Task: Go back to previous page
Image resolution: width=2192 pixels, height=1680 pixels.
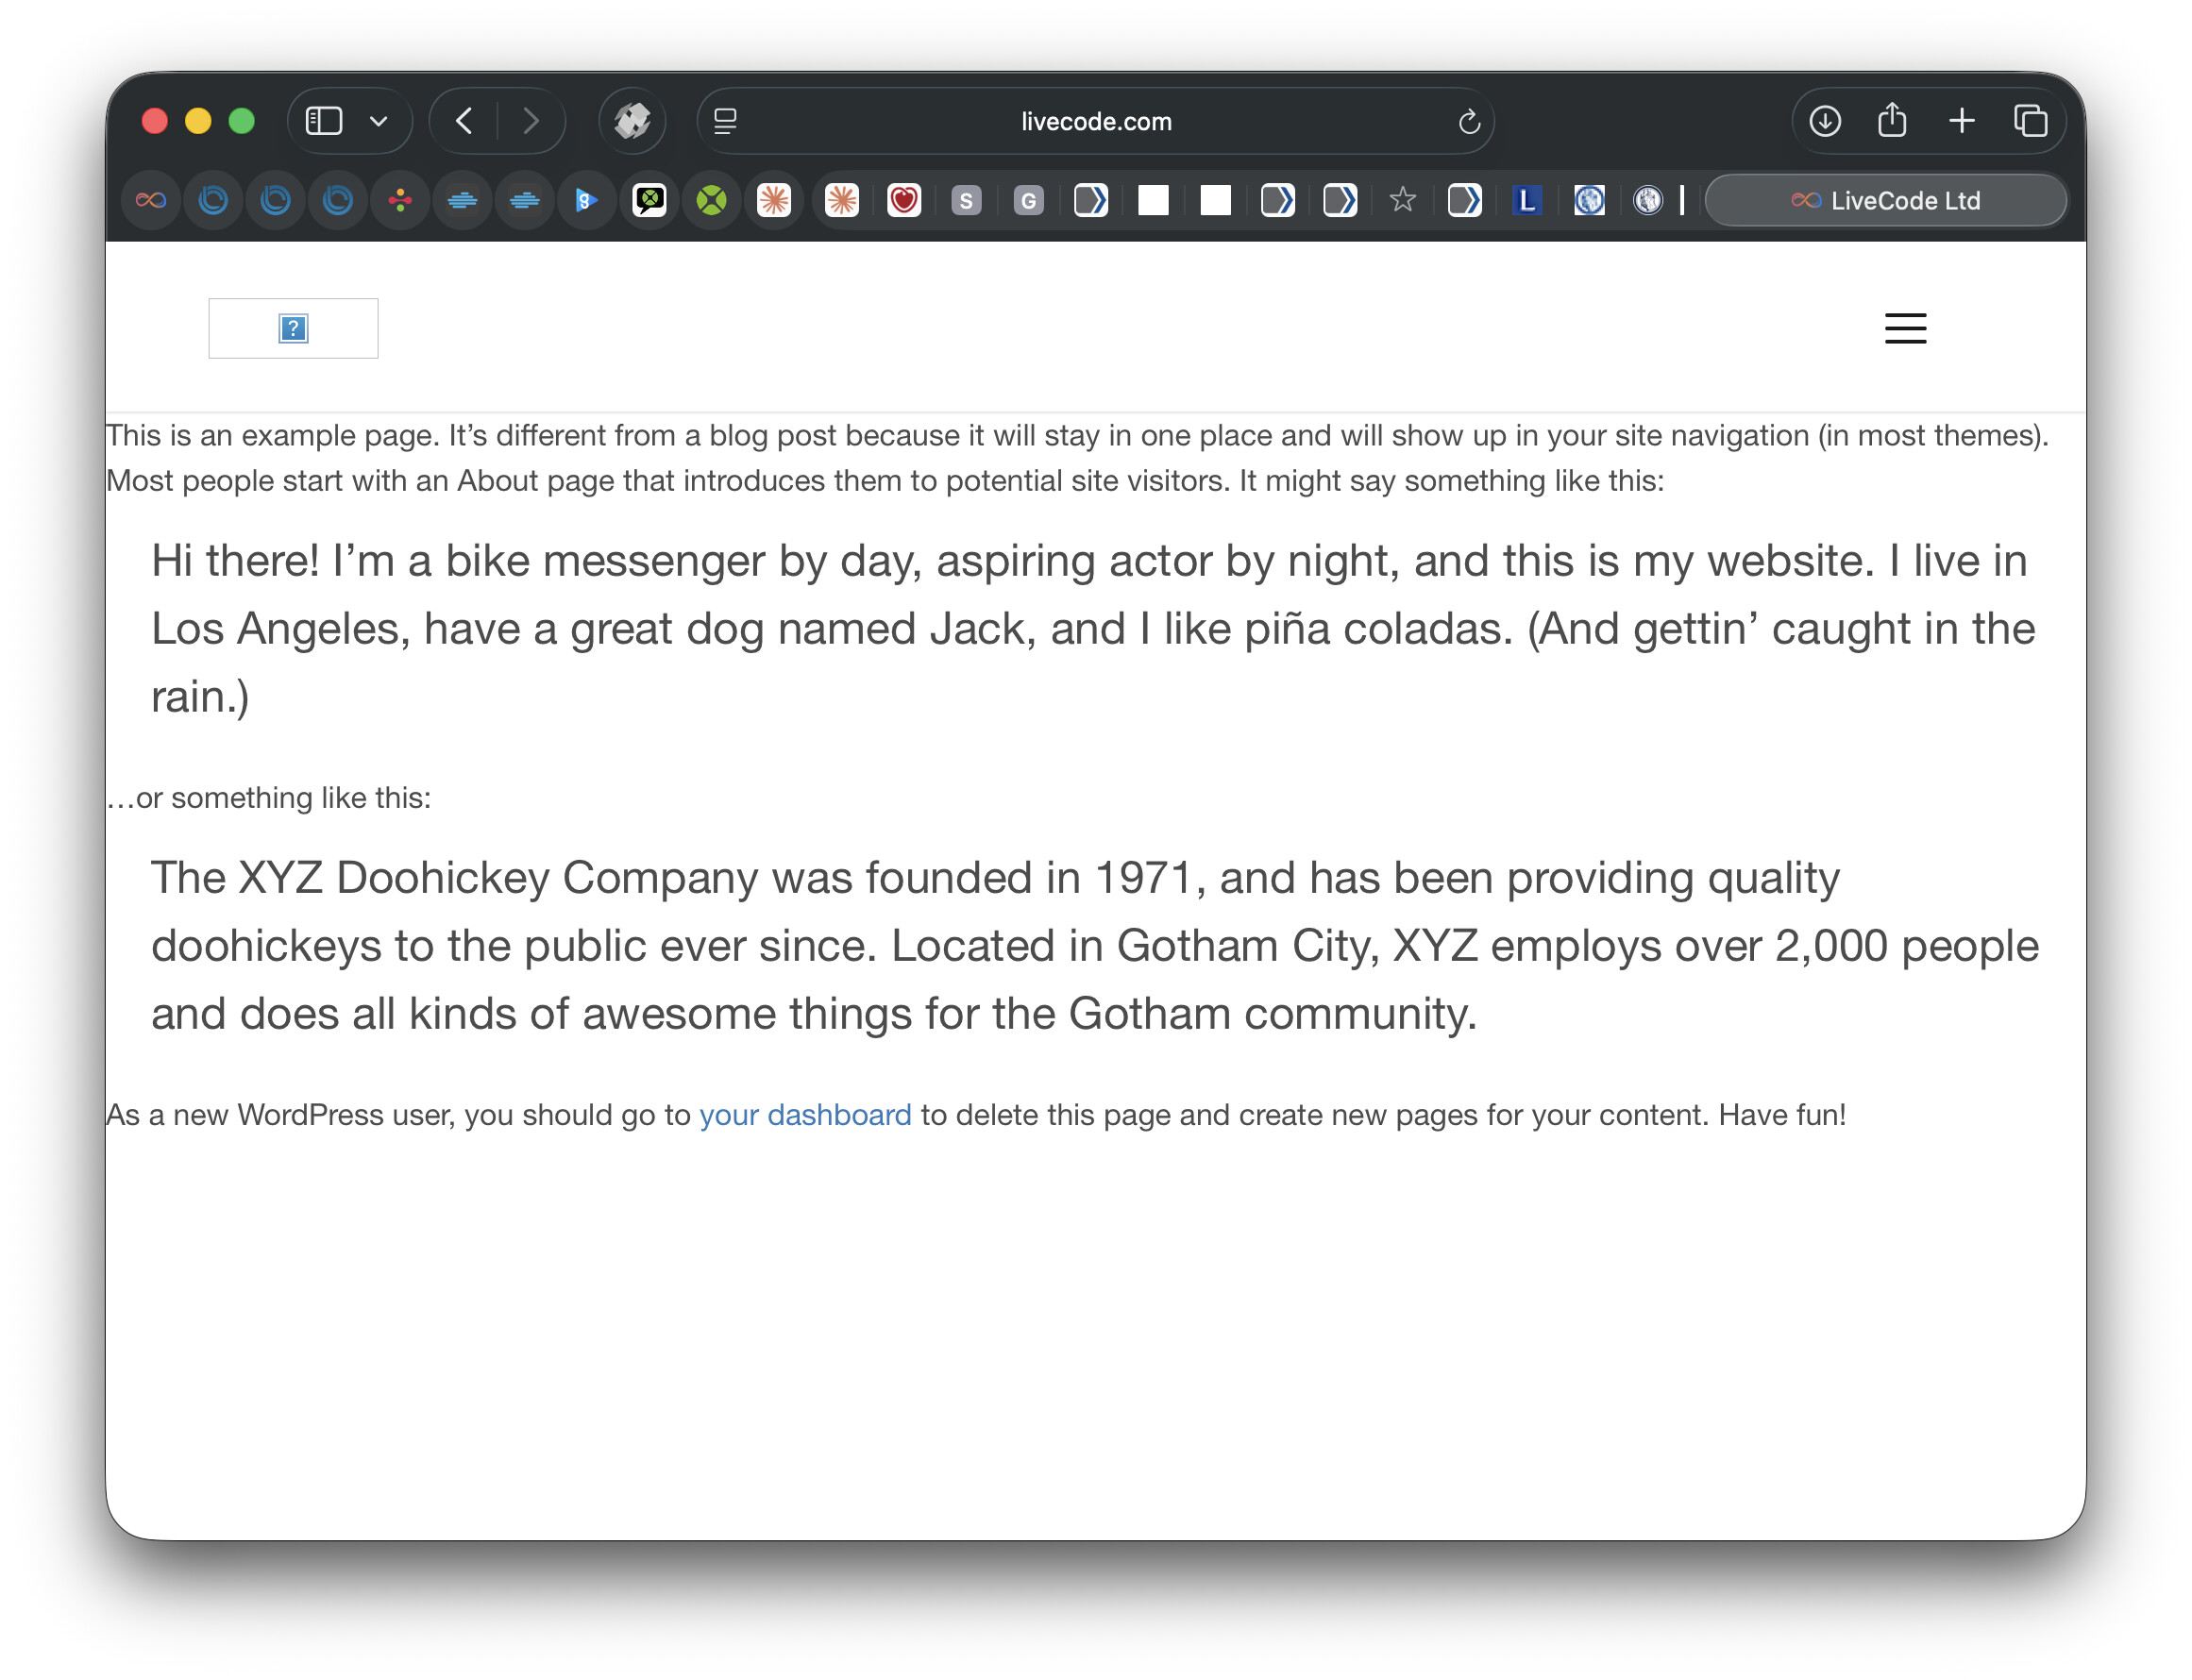Action: tap(464, 121)
